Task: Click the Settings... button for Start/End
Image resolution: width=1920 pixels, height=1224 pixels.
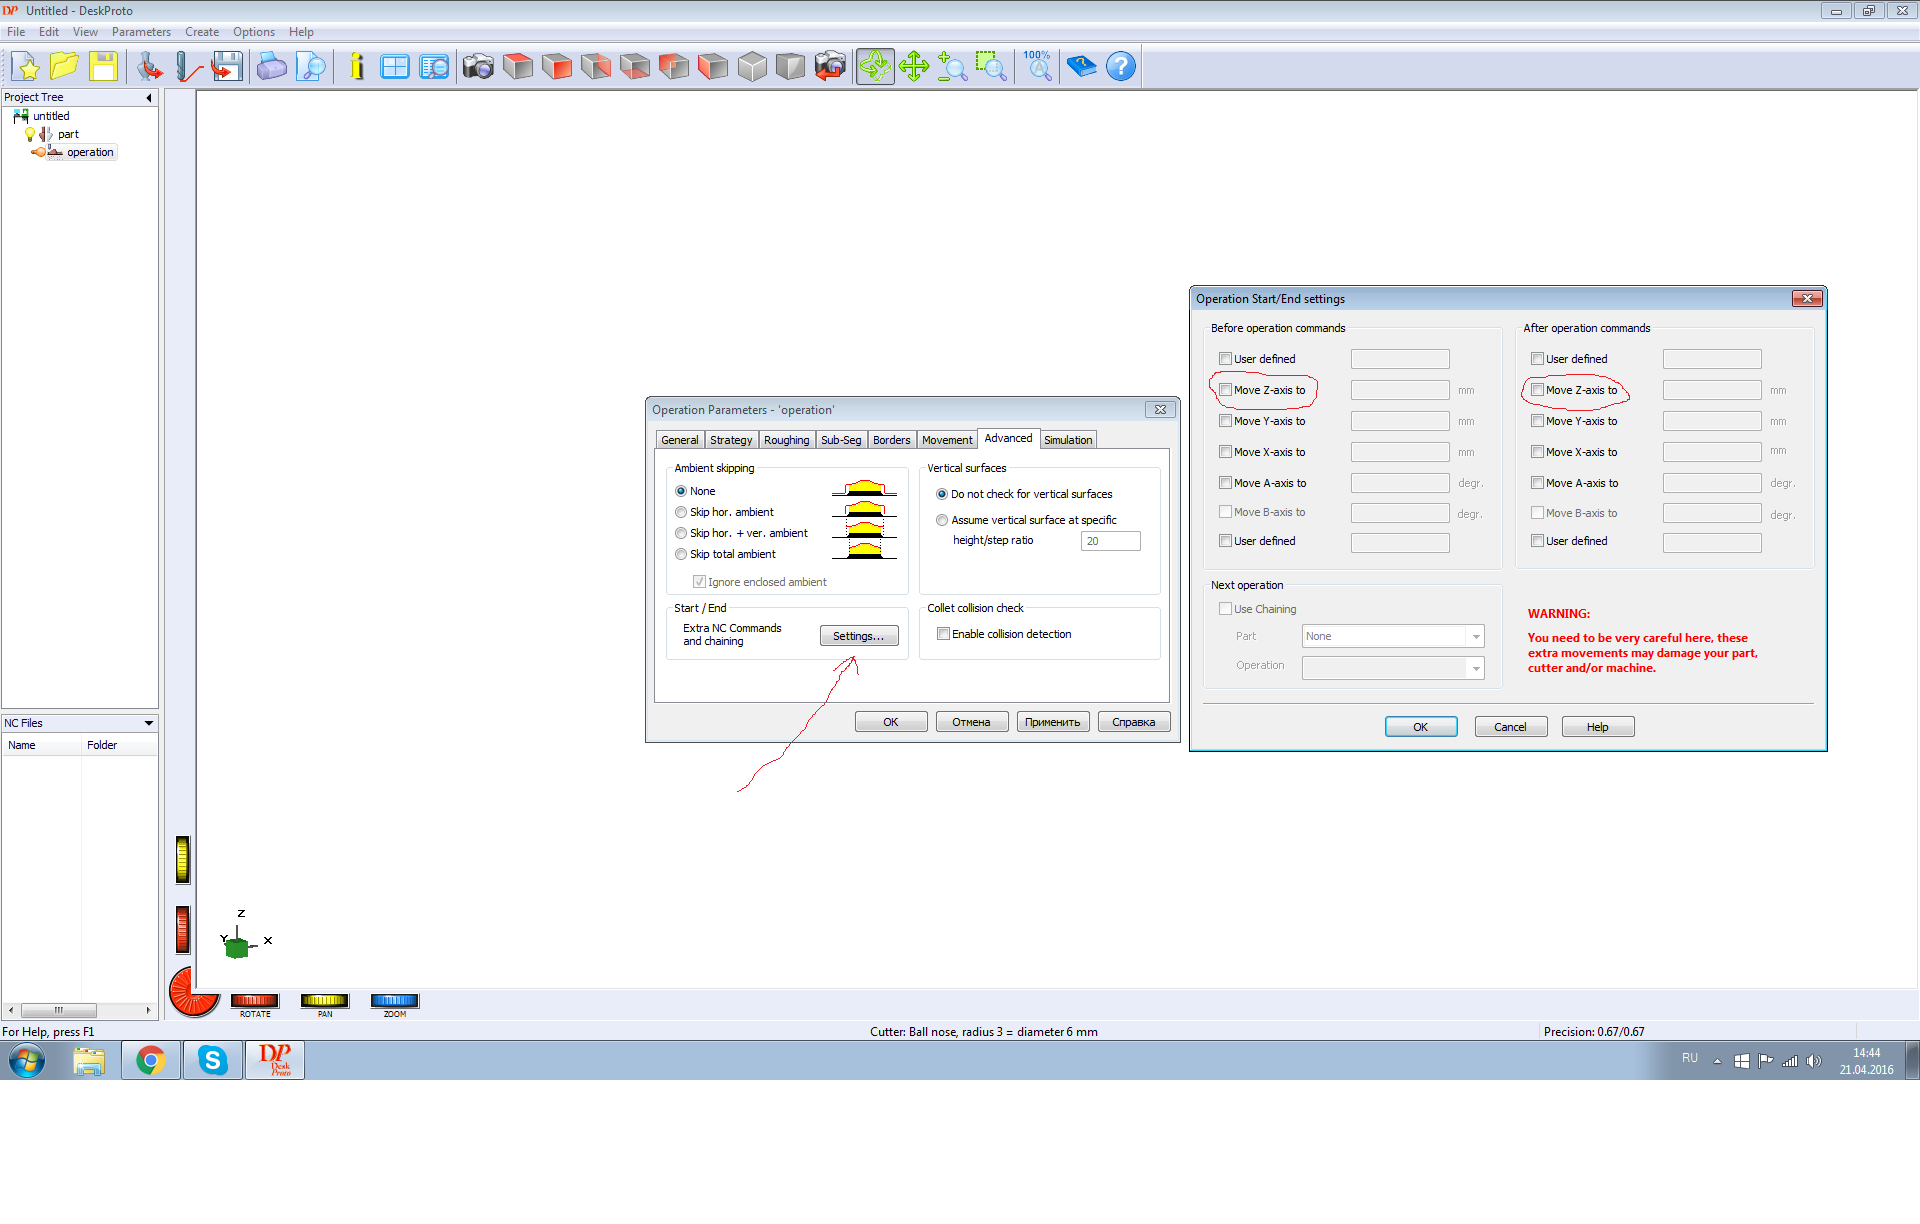Action: click(x=858, y=636)
